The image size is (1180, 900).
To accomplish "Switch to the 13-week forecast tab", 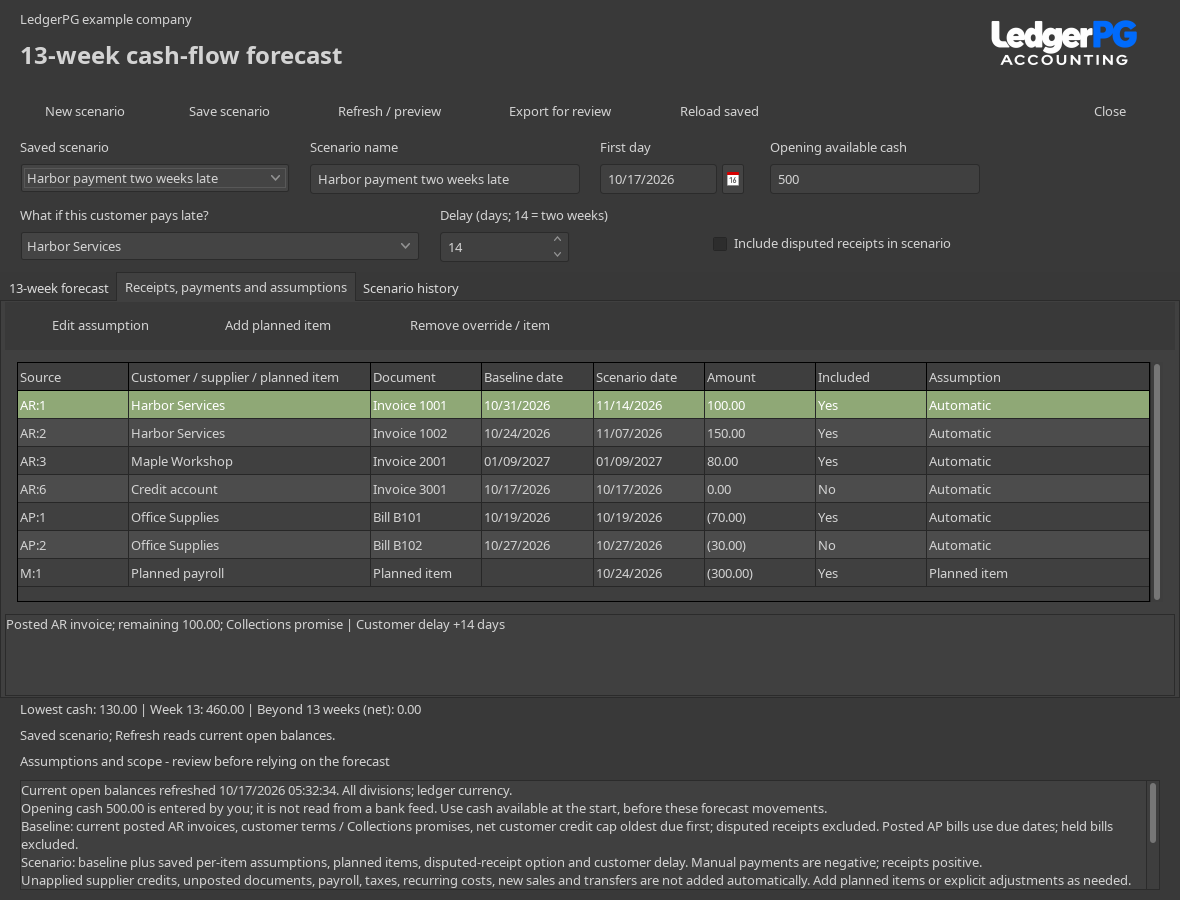I will 59,288.
